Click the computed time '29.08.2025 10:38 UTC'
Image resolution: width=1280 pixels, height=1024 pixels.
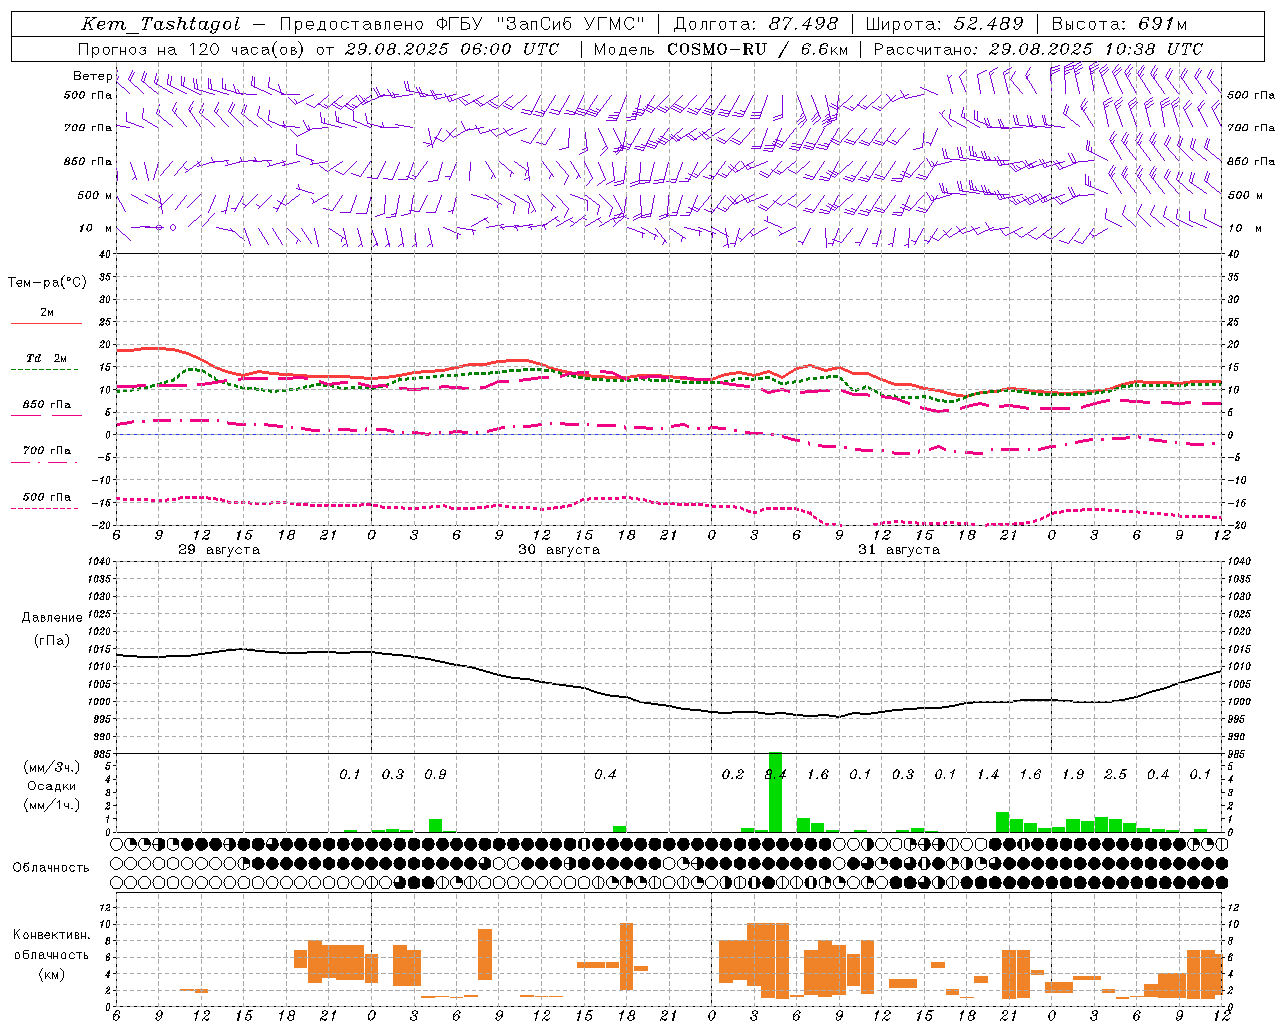pos(1095,49)
